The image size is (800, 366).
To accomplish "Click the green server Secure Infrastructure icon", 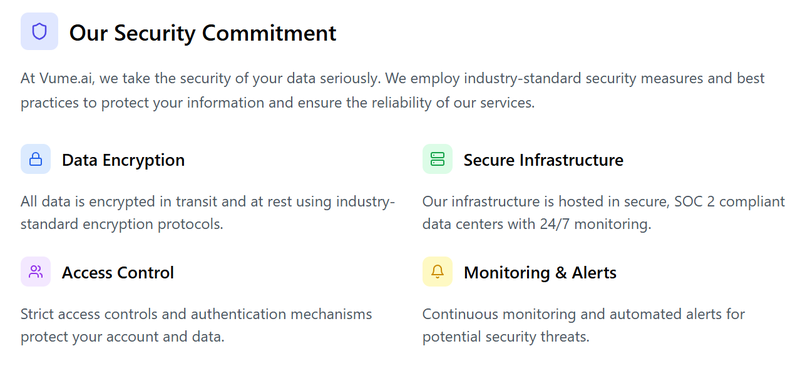I will [437, 159].
